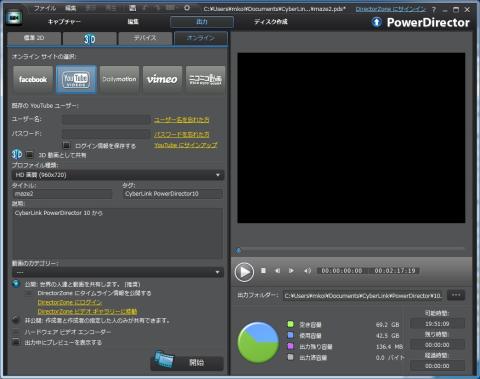Open the Device output tab
480x379 pixels.
(x=145, y=38)
